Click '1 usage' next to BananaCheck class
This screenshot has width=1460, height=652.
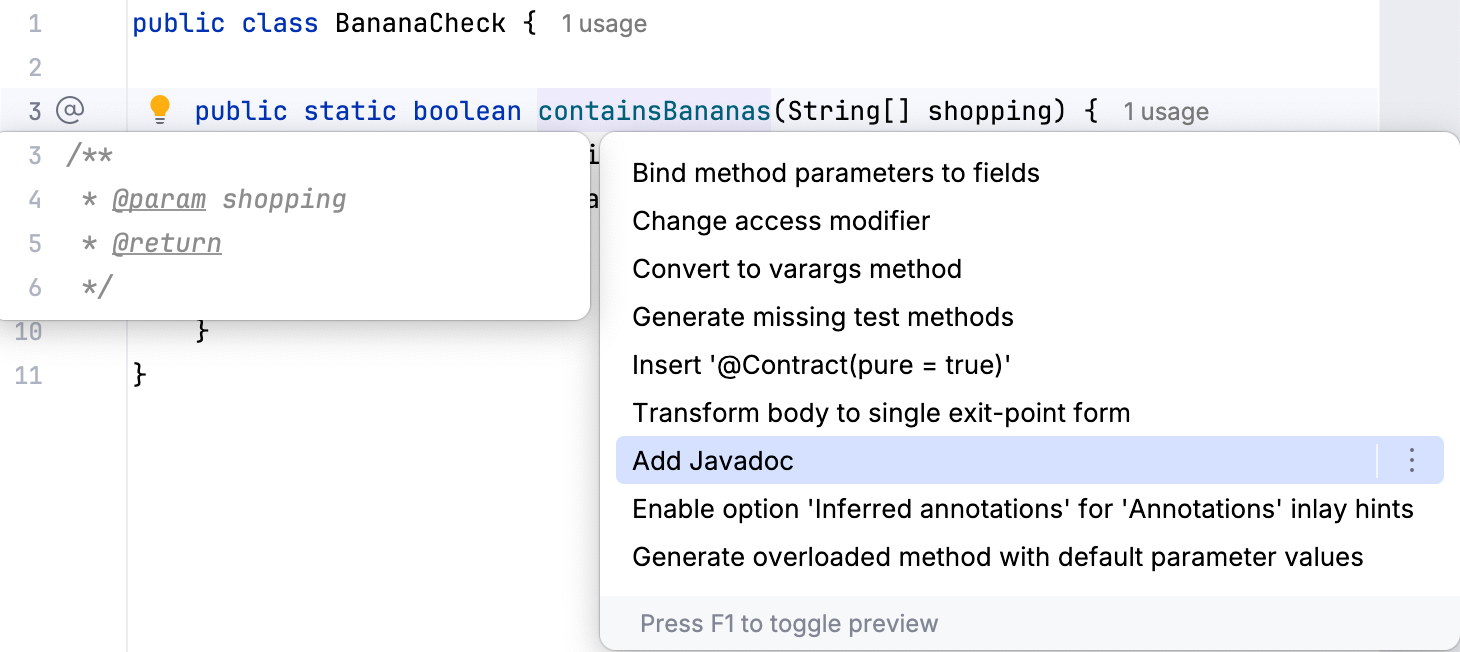(x=604, y=23)
